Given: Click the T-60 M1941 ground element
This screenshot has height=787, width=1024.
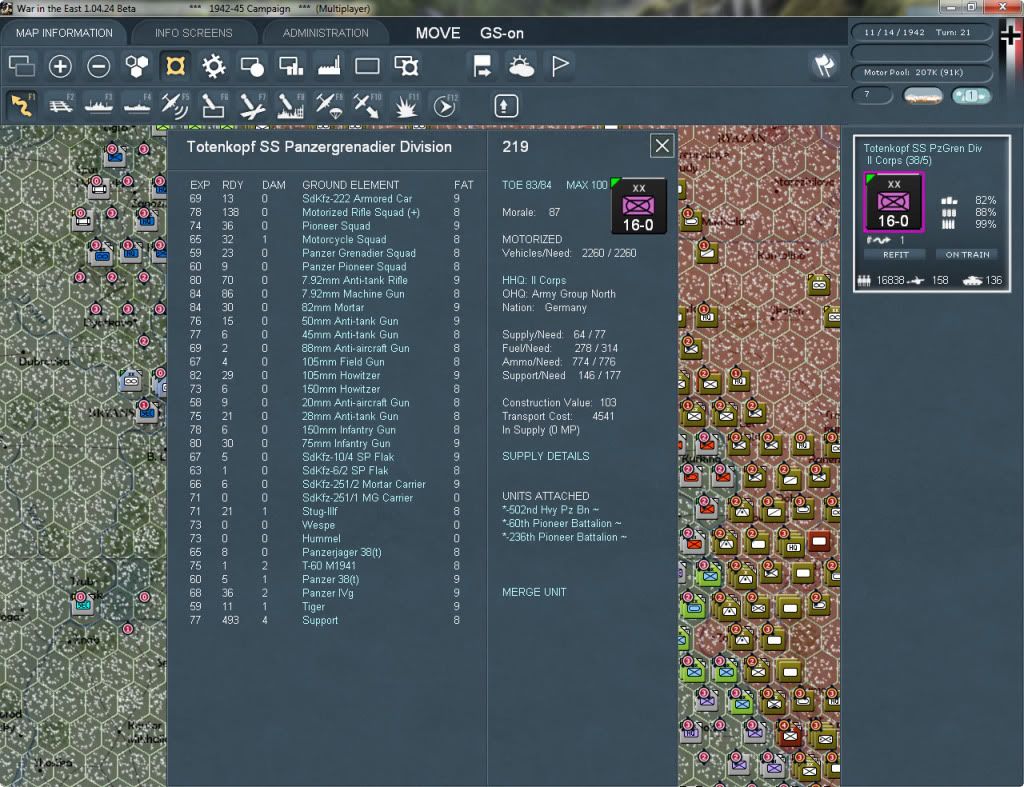Looking at the screenshot, I should (328, 566).
